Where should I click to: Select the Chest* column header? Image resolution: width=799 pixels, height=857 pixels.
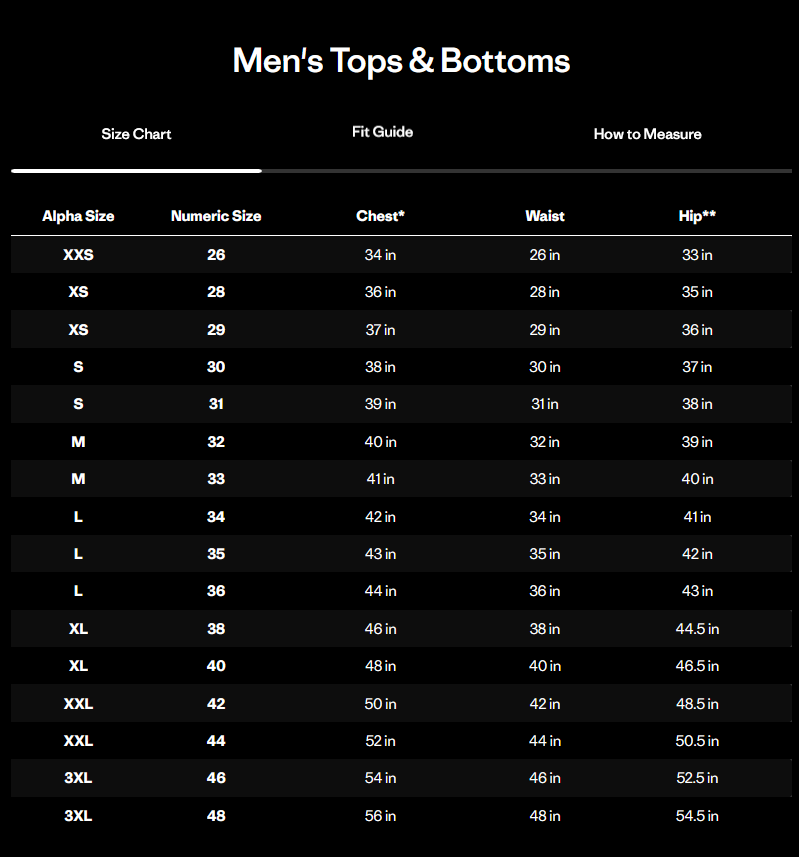[380, 216]
